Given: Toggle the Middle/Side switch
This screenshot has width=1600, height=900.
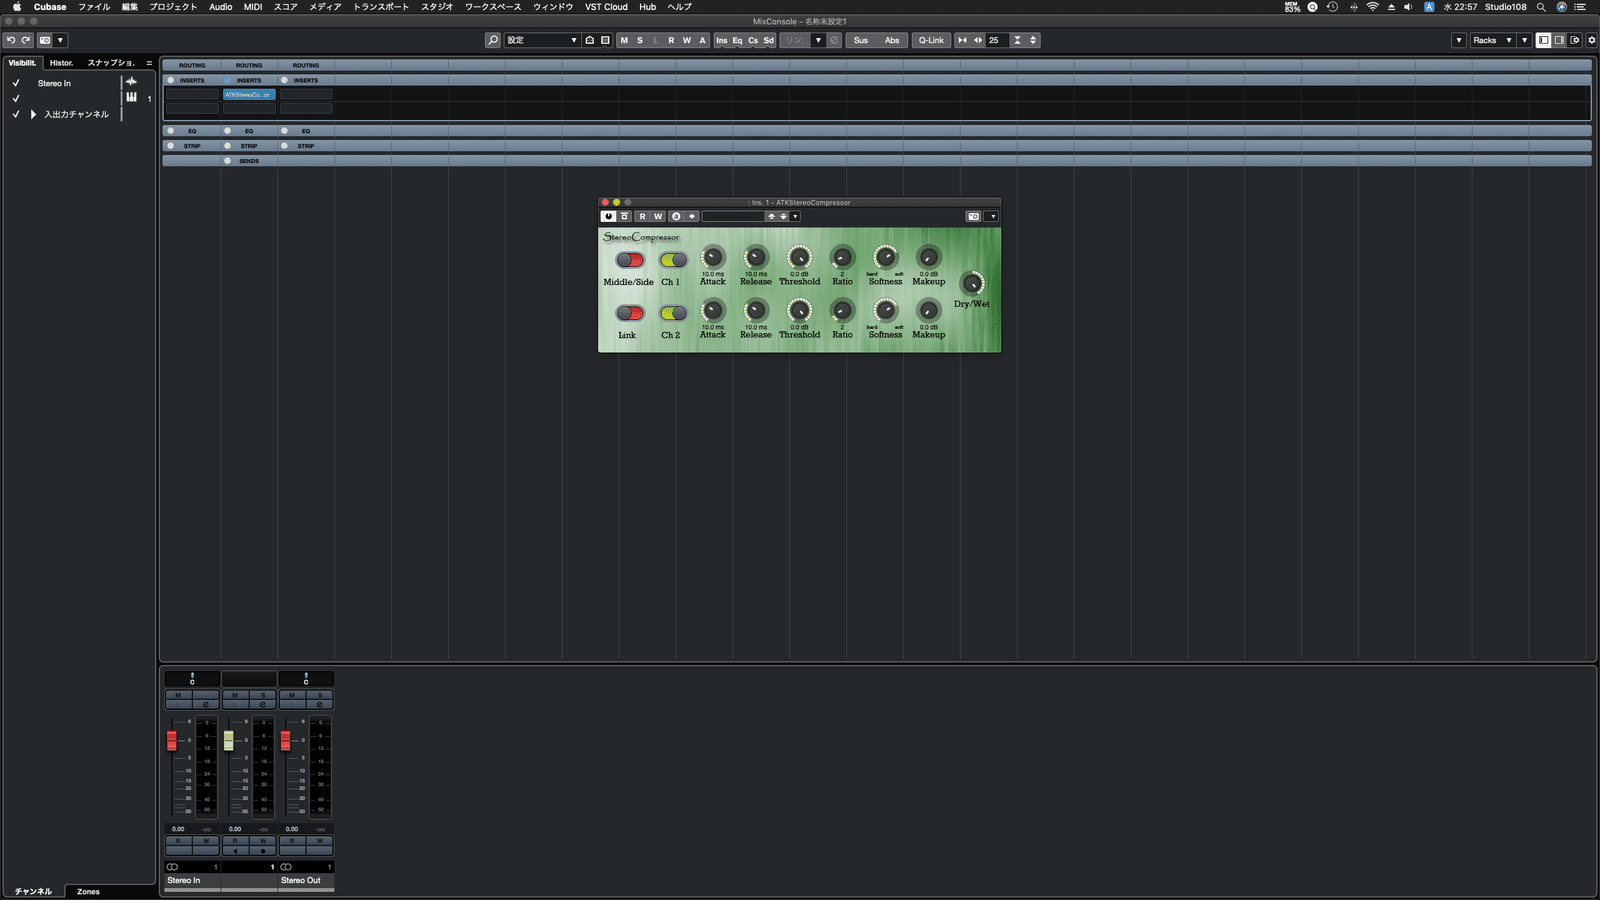Looking at the screenshot, I should (630, 260).
